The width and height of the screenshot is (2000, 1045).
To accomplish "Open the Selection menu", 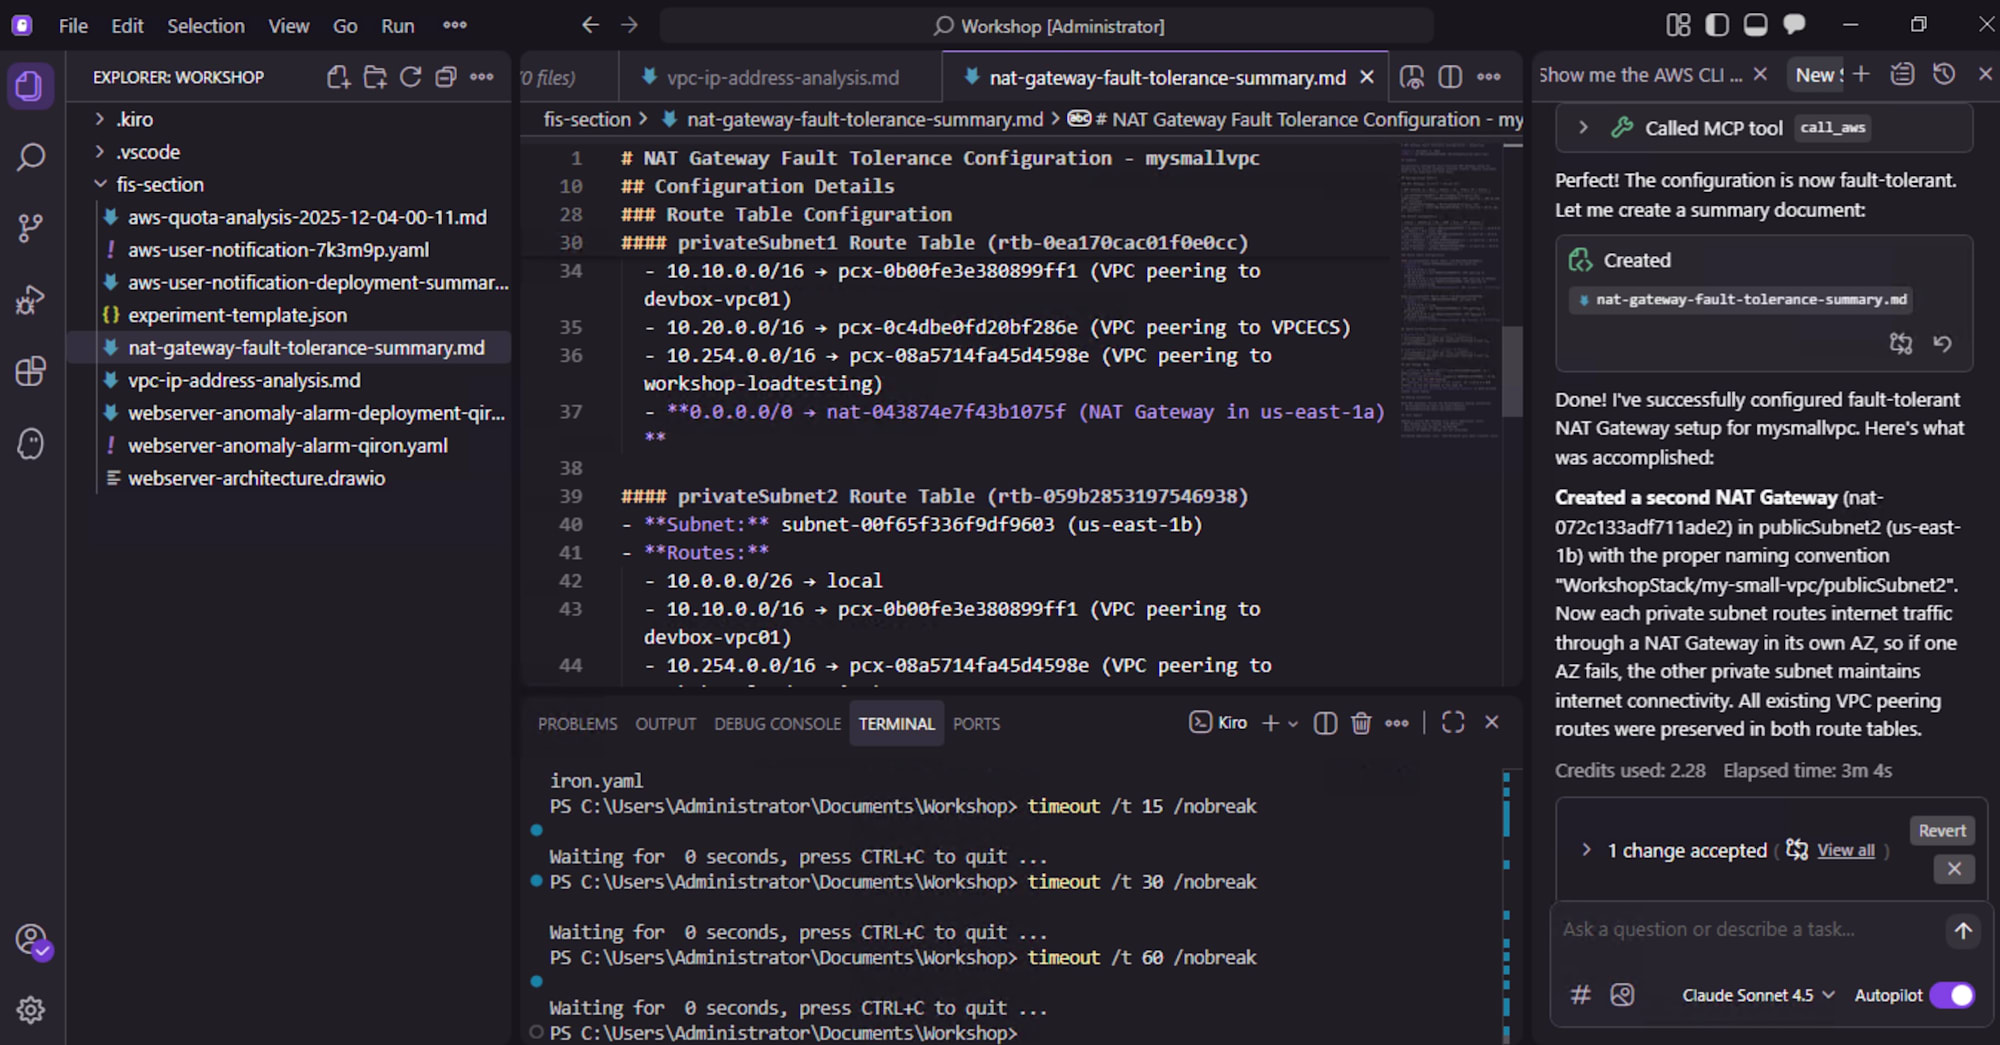I will click(x=205, y=26).
